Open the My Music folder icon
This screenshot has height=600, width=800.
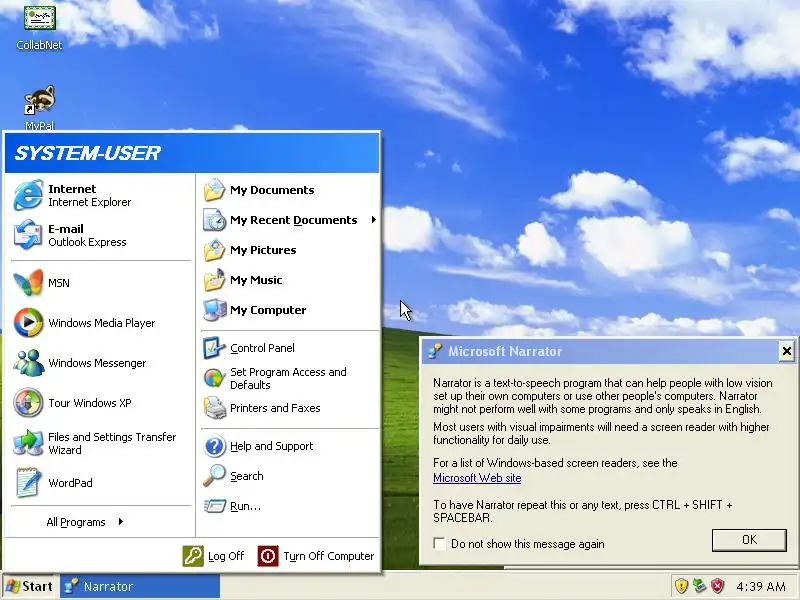pos(214,280)
